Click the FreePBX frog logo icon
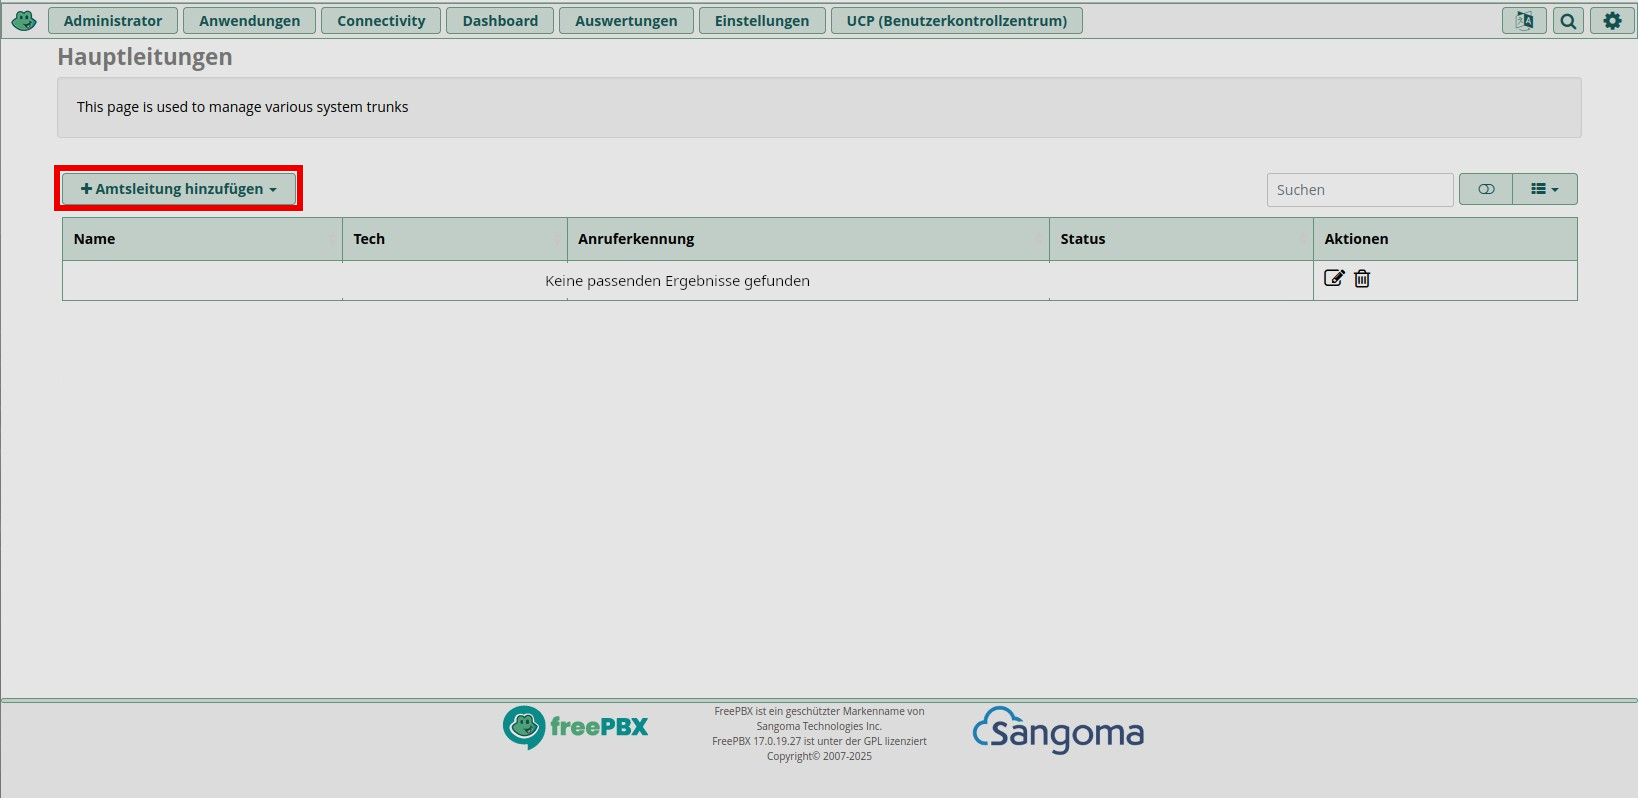1638x798 pixels. click(x=24, y=20)
